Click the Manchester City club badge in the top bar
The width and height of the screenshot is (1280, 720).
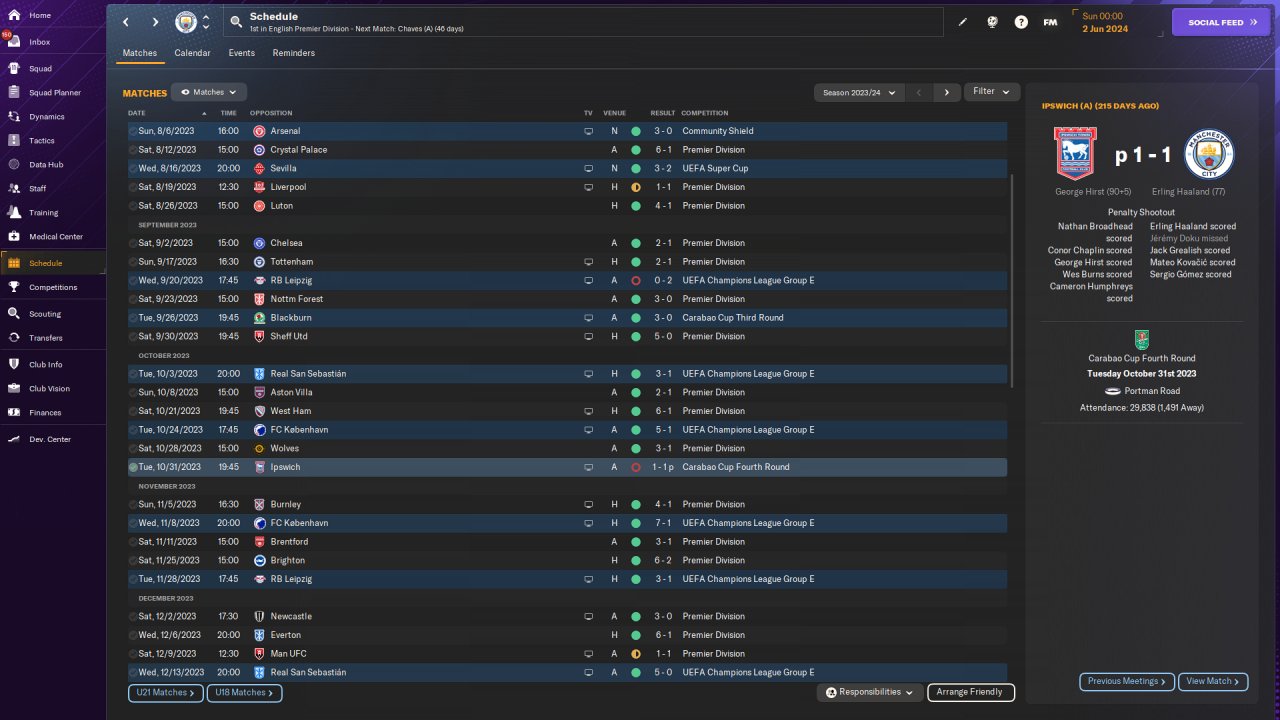(186, 22)
